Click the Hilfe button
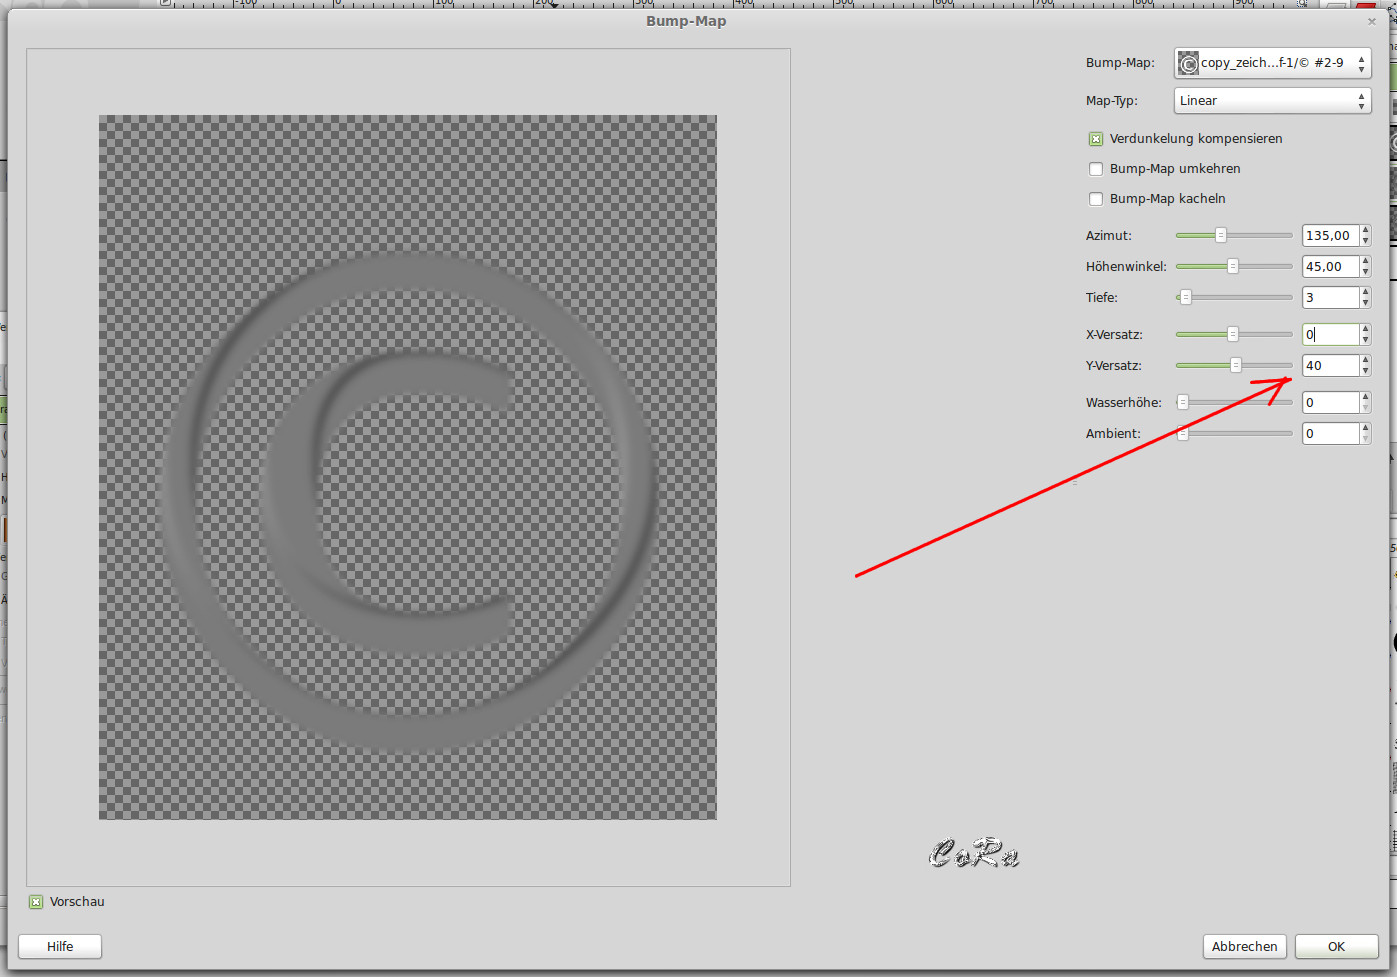 pos(60,947)
